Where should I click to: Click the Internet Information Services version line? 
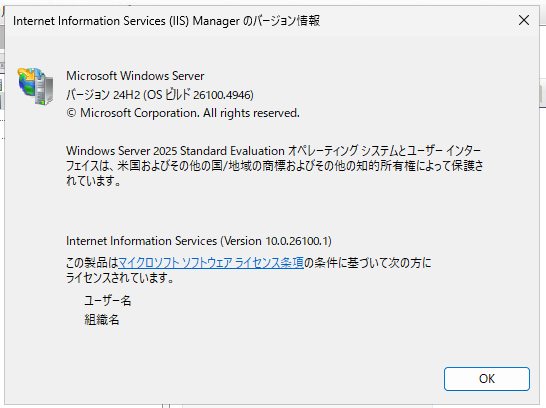[199, 241]
